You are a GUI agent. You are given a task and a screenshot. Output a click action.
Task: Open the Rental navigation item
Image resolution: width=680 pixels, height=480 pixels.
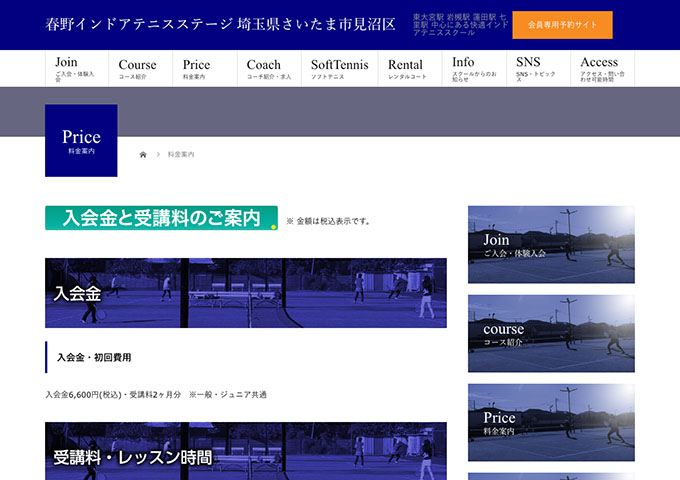(410, 69)
